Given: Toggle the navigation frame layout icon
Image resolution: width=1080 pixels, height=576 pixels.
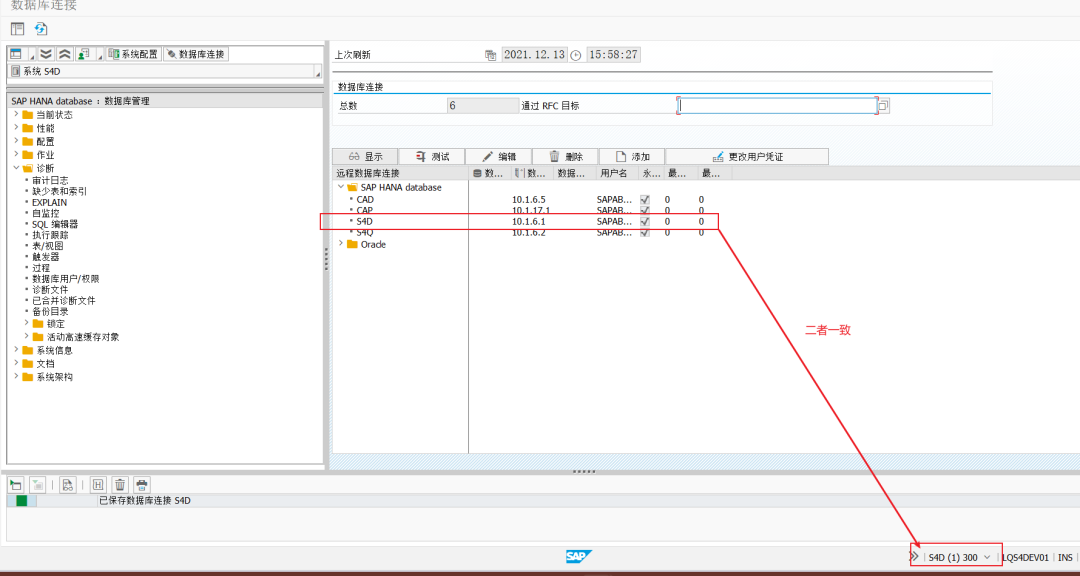Looking at the screenshot, I should [x=17, y=29].
